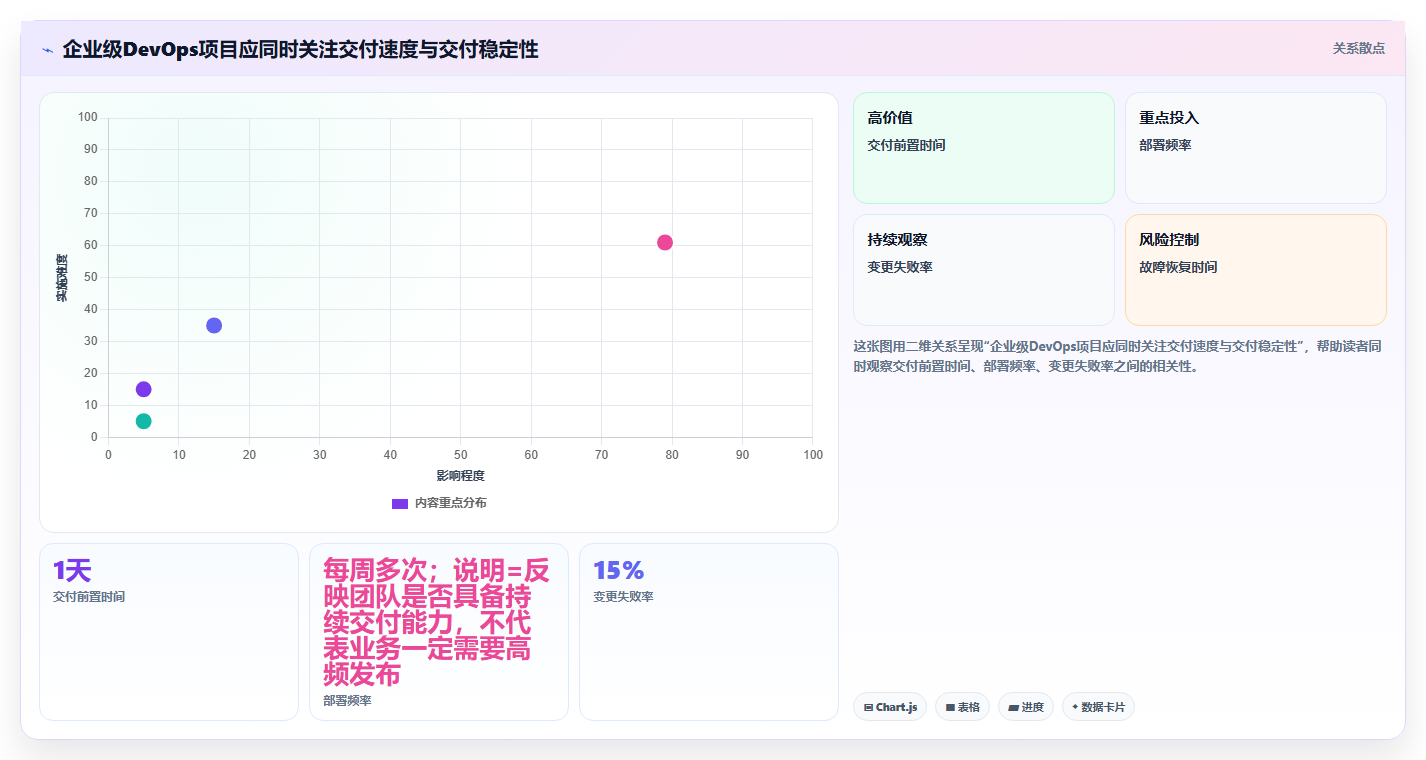Click the lightning icon beside the title

pos(47,50)
